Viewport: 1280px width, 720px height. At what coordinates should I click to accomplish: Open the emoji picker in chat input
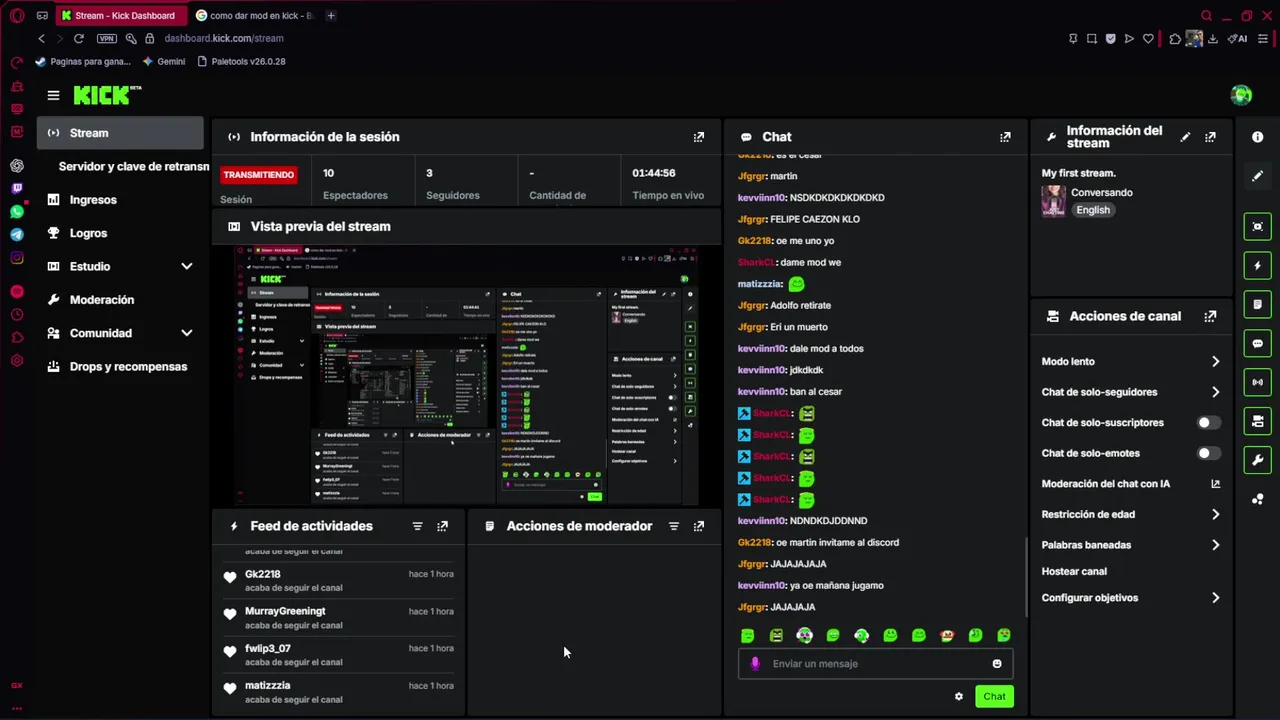997,664
